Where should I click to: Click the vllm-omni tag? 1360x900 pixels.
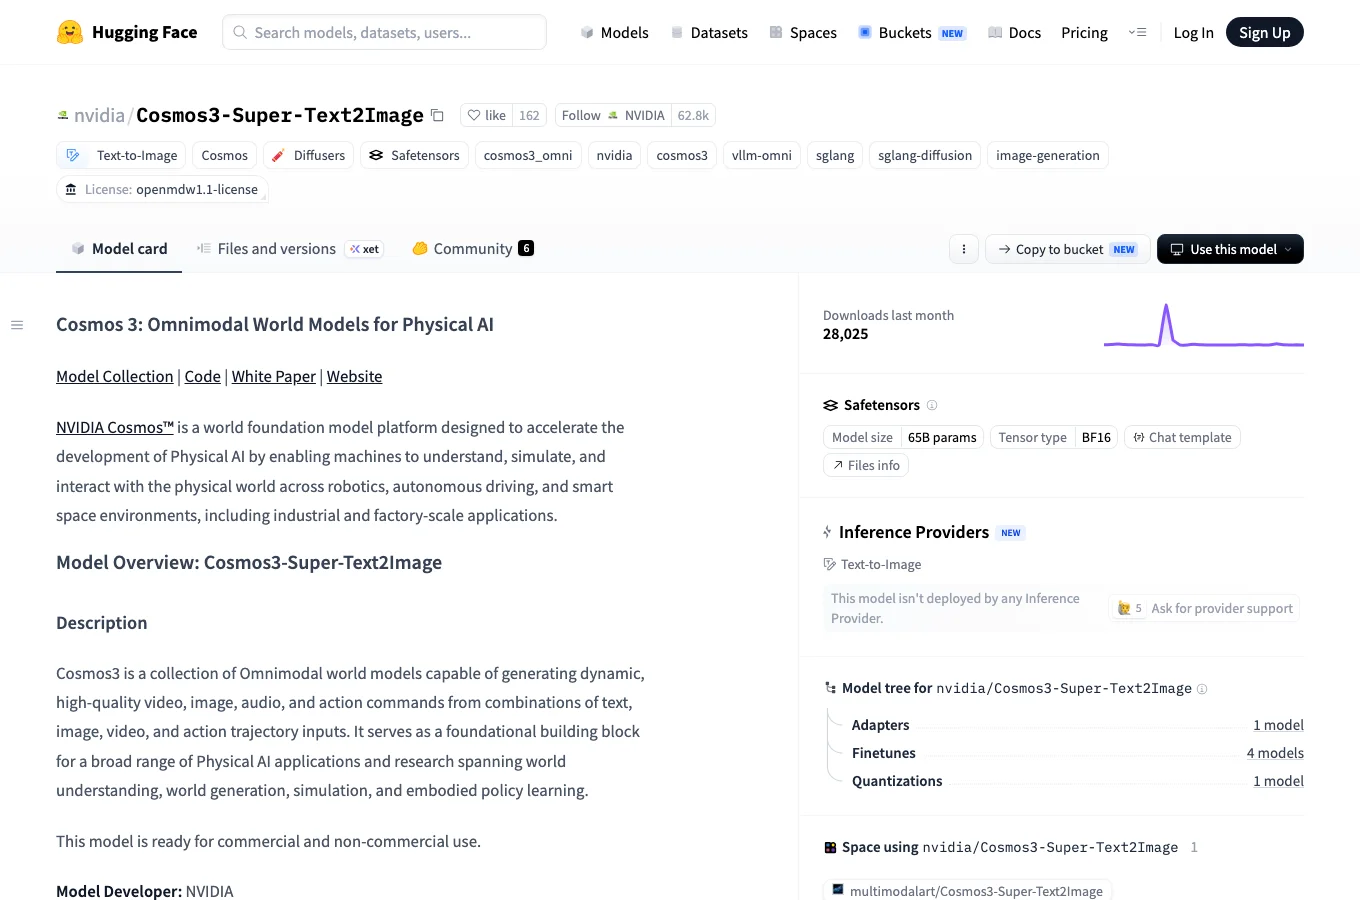click(x=762, y=156)
